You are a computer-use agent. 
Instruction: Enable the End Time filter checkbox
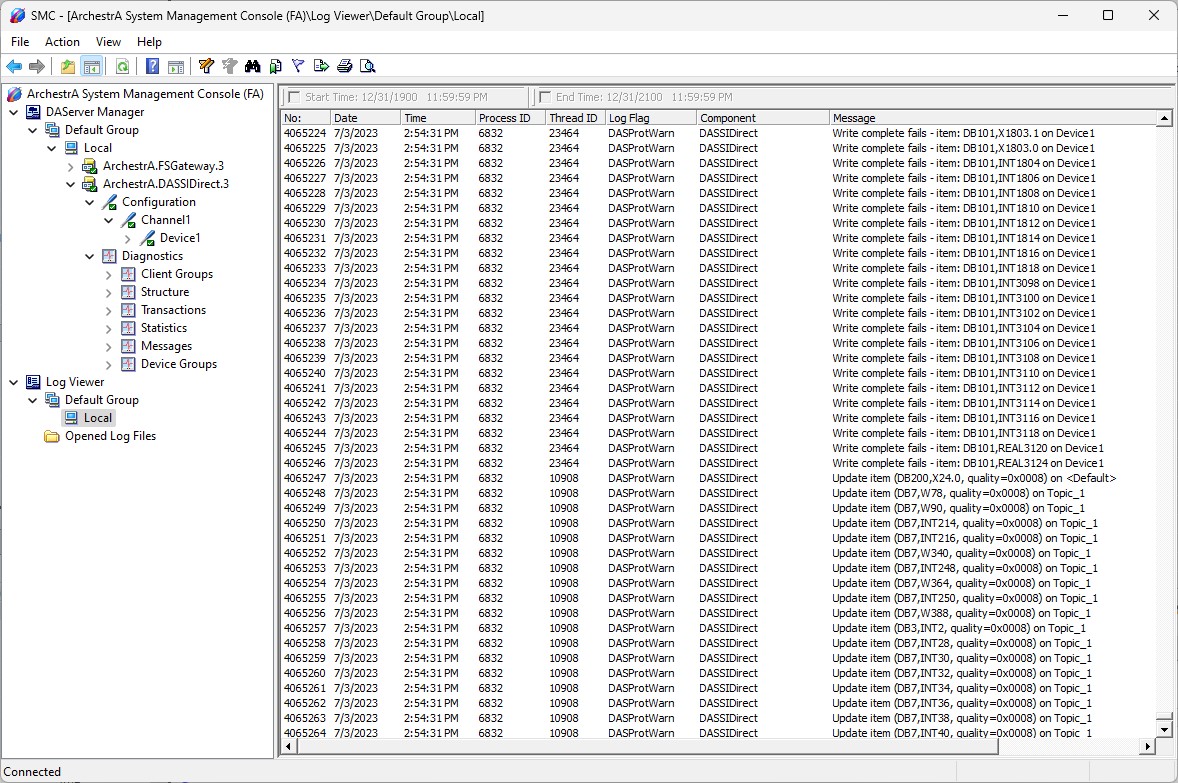(x=545, y=97)
